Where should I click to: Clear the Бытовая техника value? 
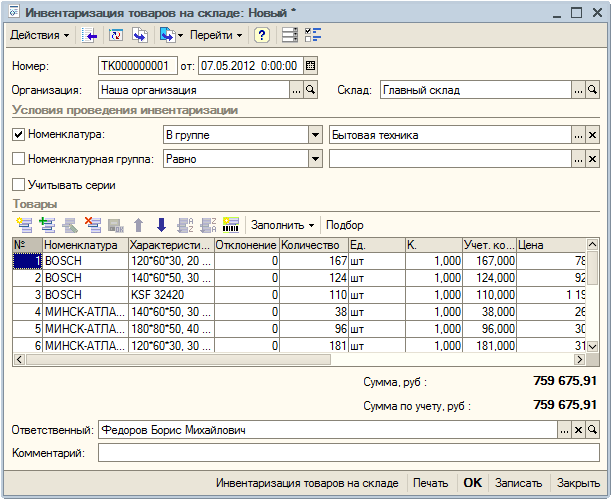click(592, 135)
